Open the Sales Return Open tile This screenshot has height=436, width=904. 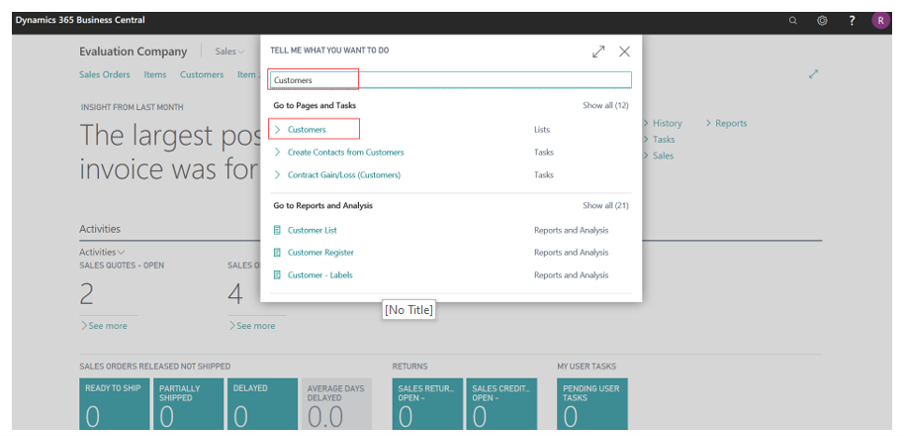428,404
